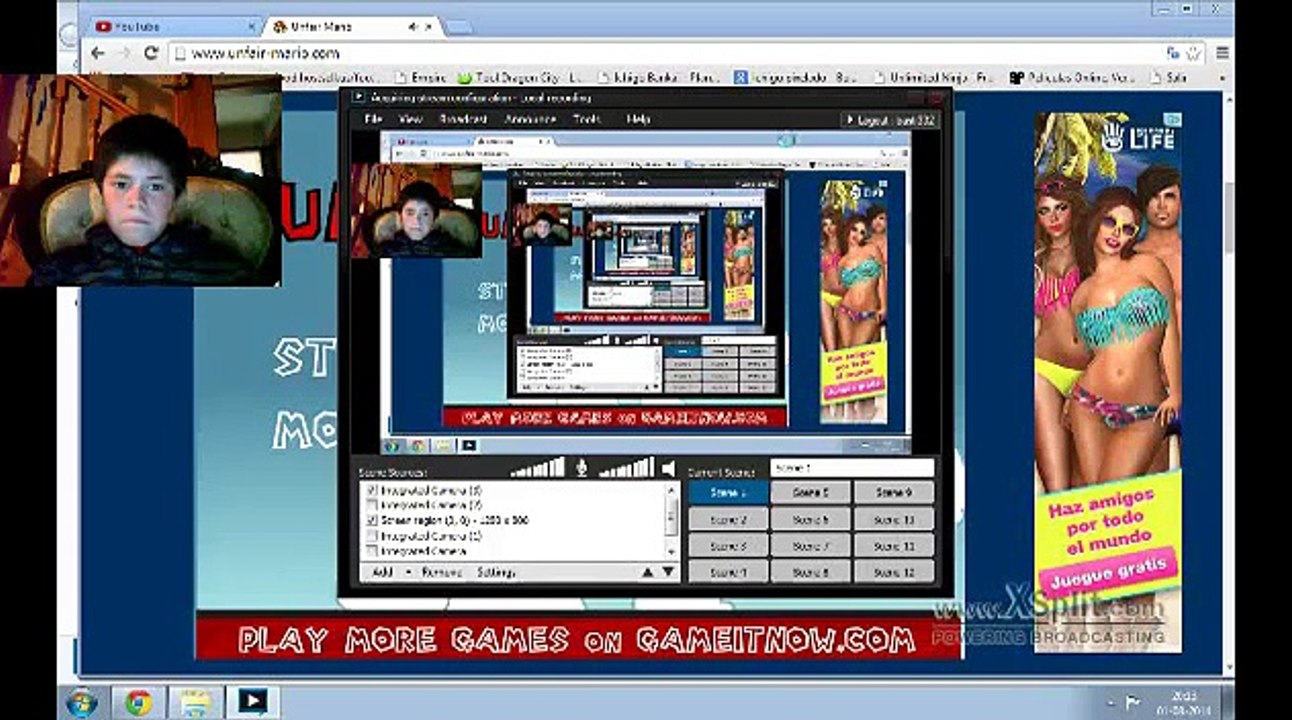
Task: Switch to Scene 12
Action: (x=894, y=573)
